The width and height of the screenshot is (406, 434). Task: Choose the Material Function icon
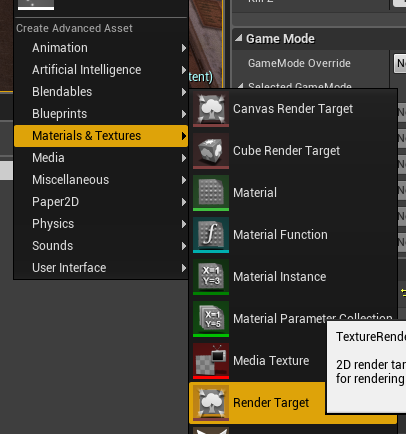coord(211,235)
